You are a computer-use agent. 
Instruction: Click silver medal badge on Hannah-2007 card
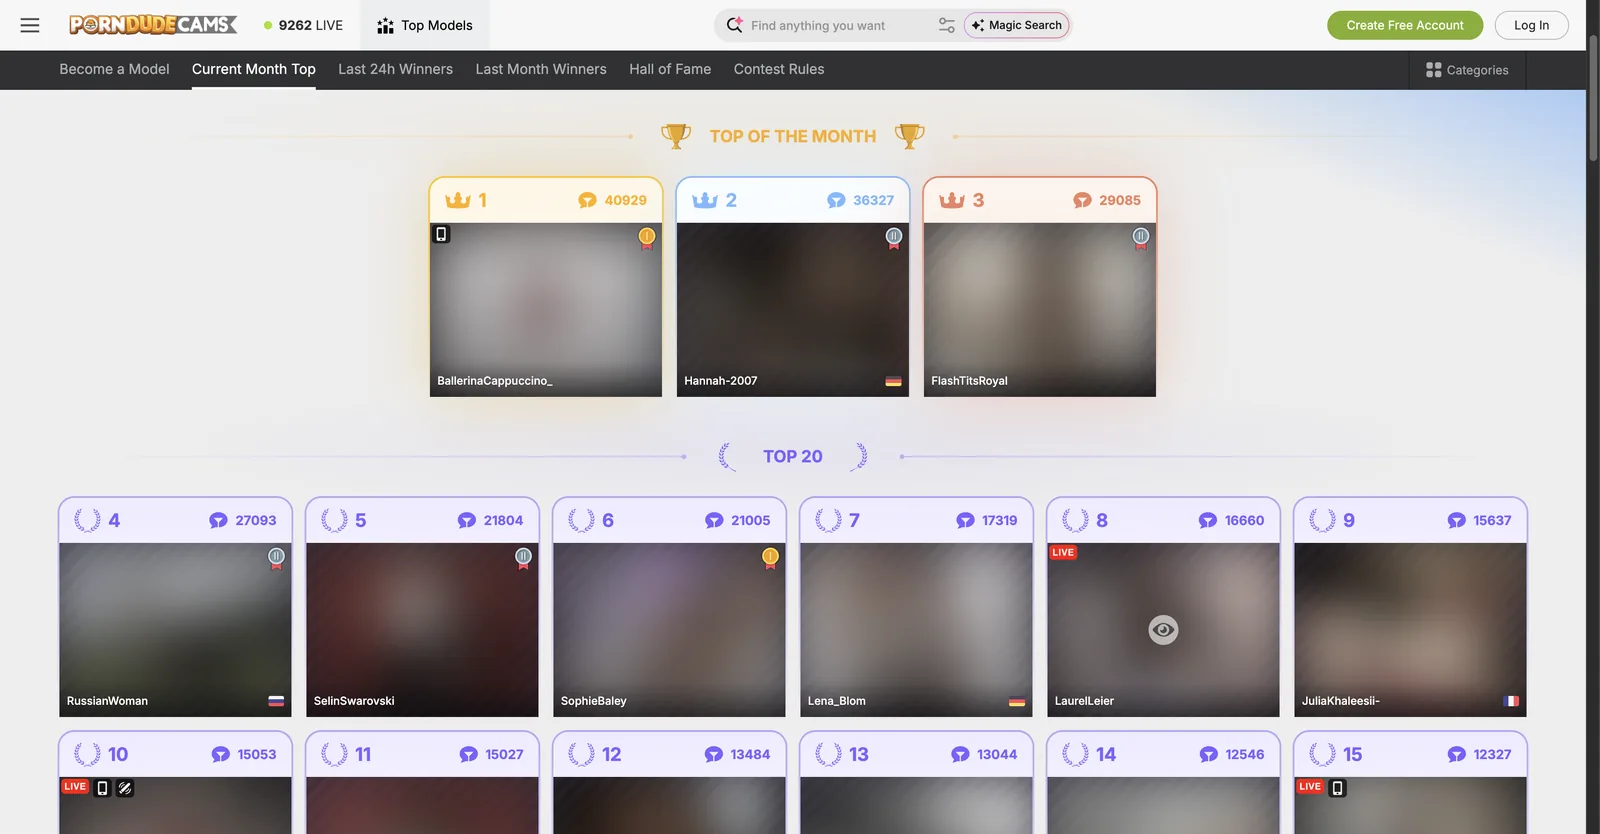coord(894,238)
